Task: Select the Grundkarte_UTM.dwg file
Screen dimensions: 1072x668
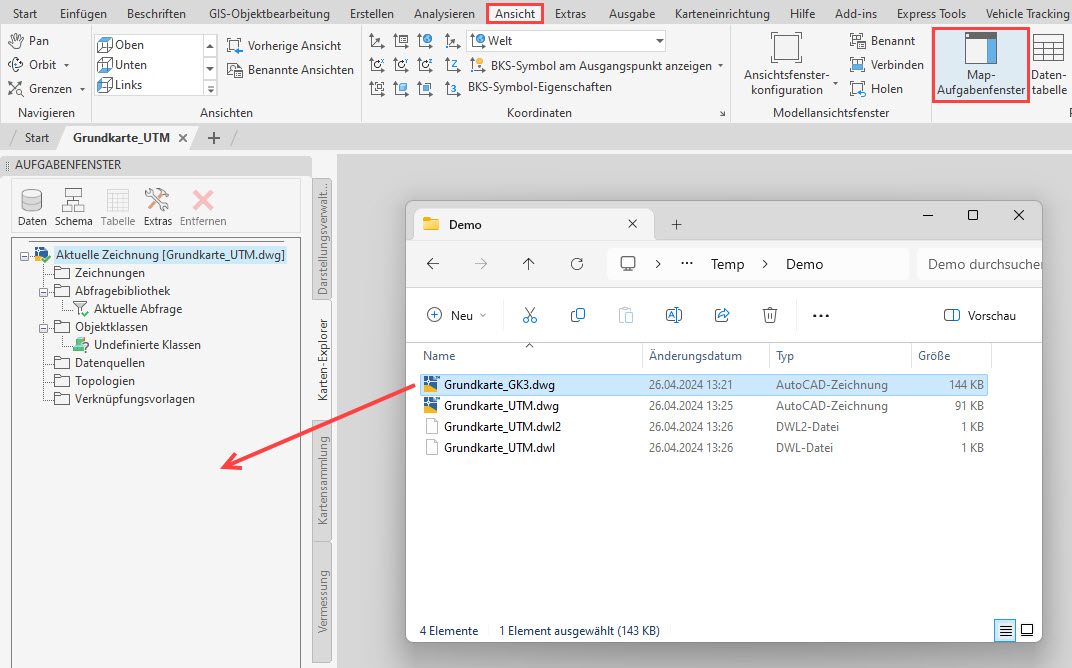Action: [x=501, y=406]
